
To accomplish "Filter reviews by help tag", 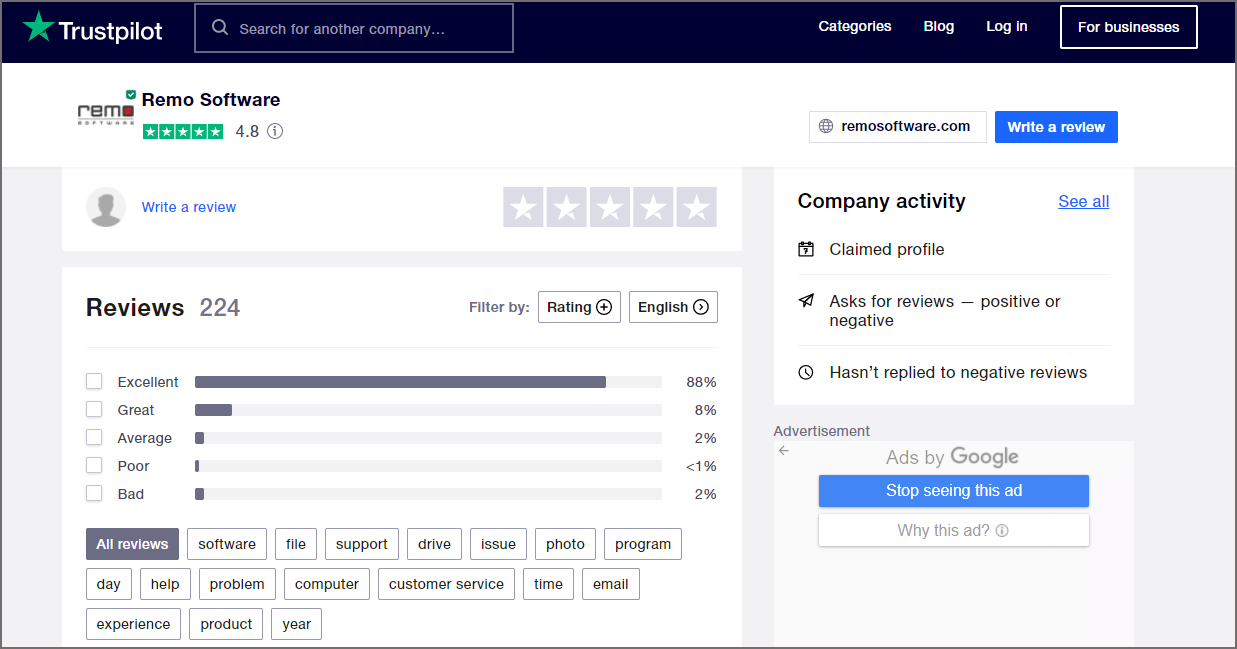I will [x=165, y=584].
